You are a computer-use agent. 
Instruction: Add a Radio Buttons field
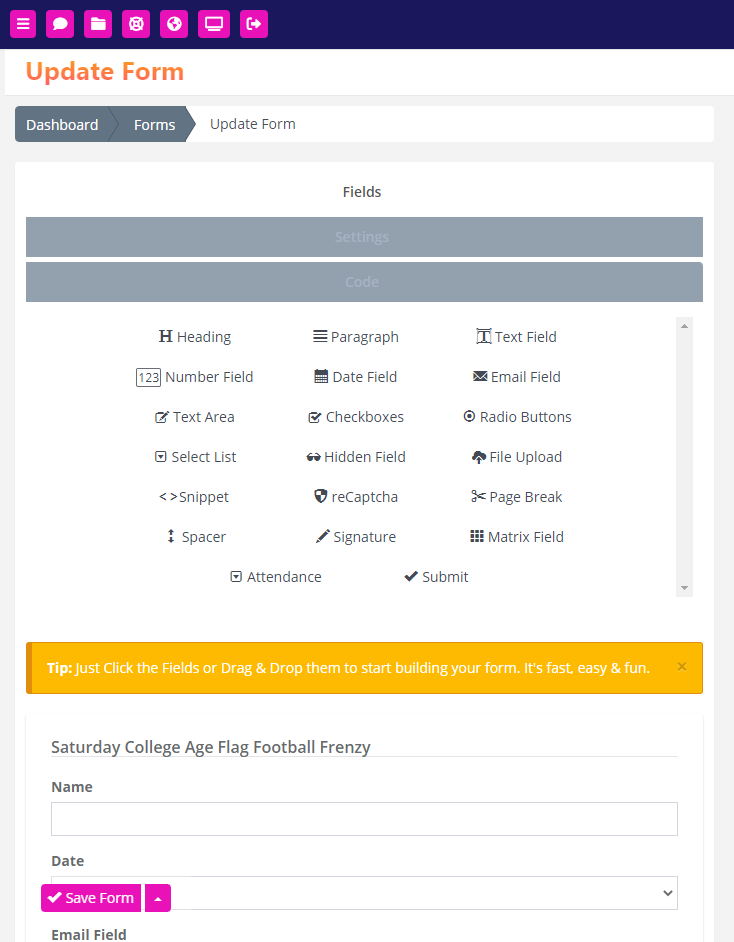(517, 417)
